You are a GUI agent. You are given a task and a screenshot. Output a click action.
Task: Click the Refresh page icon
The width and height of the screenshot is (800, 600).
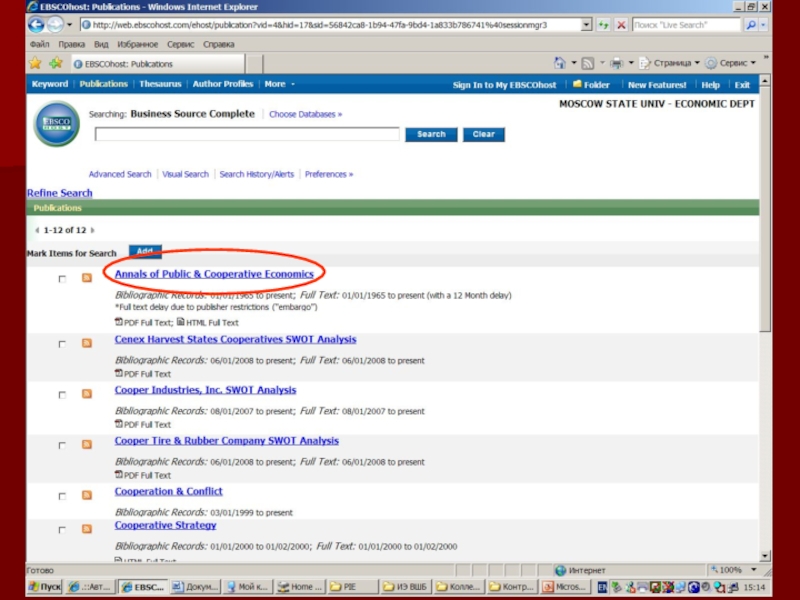tap(603, 24)
